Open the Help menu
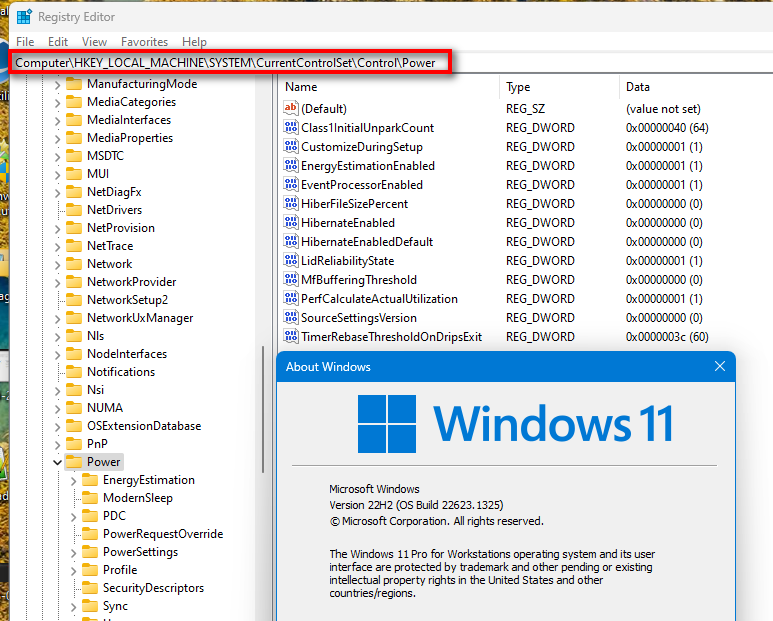 click(194, 42)
